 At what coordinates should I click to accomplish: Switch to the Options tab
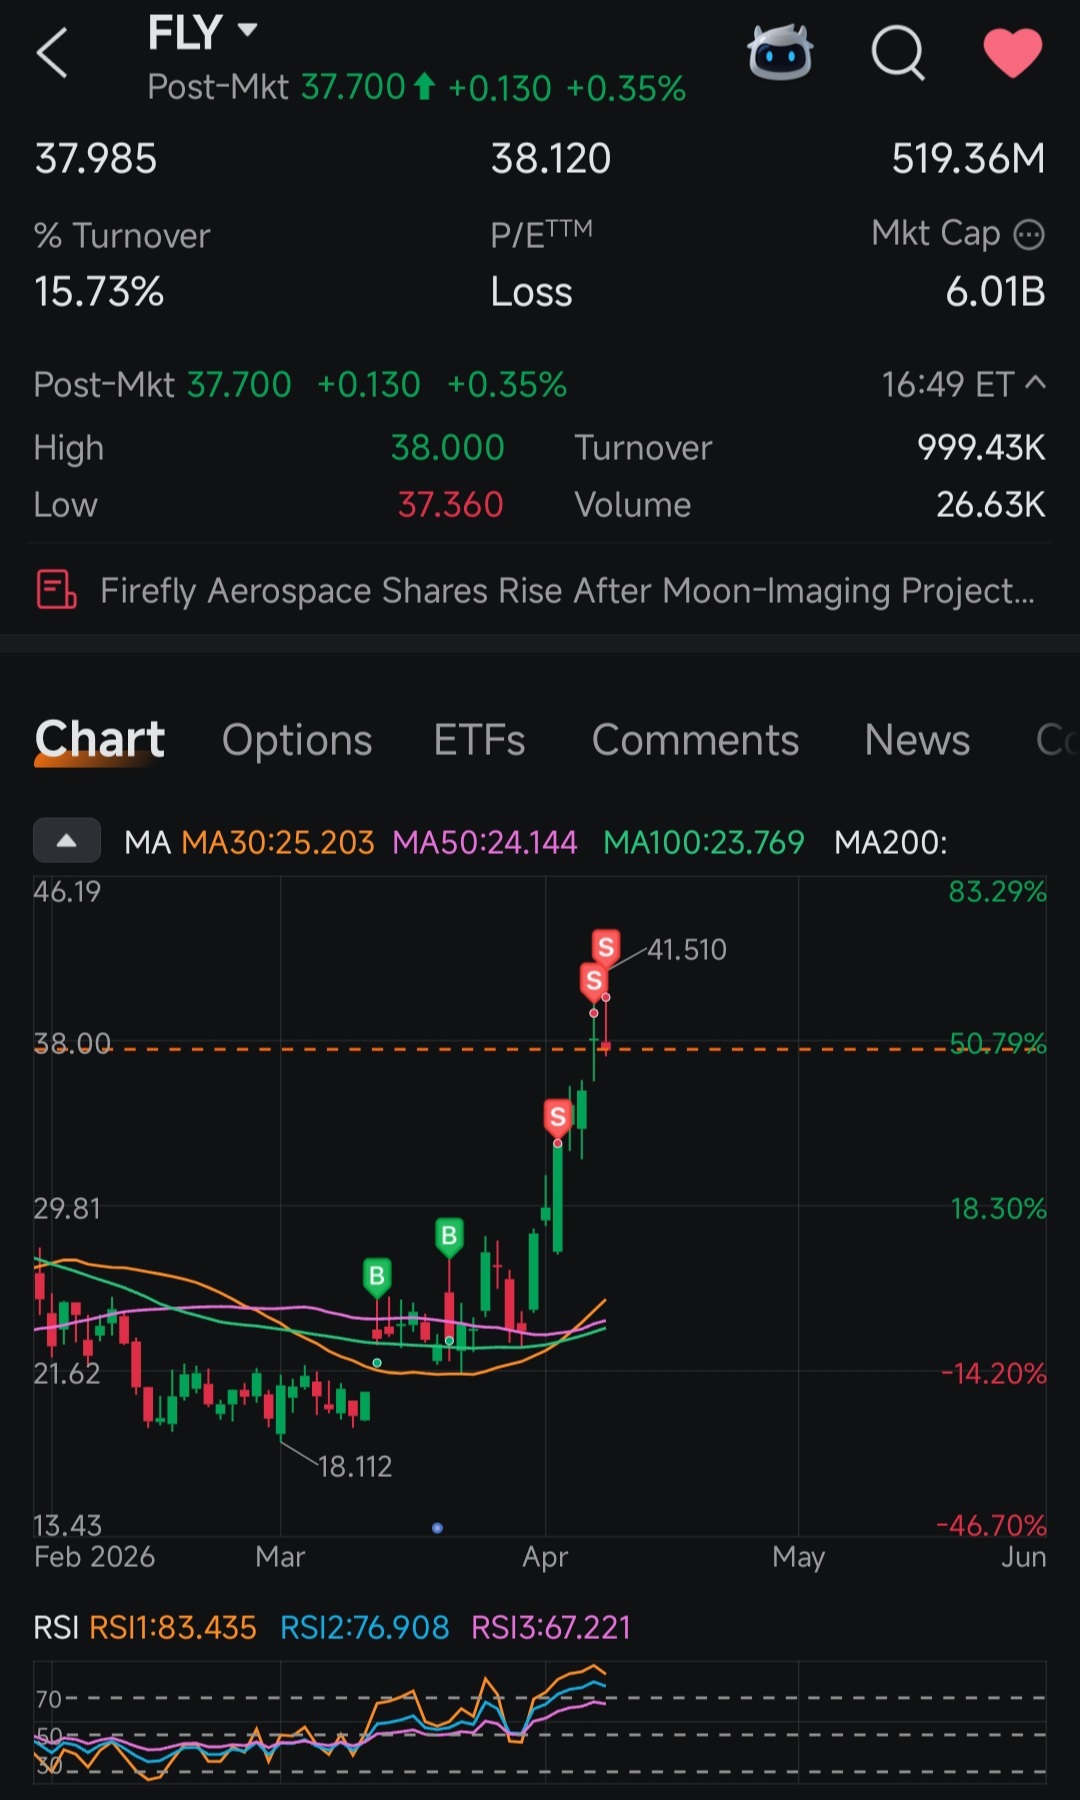(x=297, y=741)
